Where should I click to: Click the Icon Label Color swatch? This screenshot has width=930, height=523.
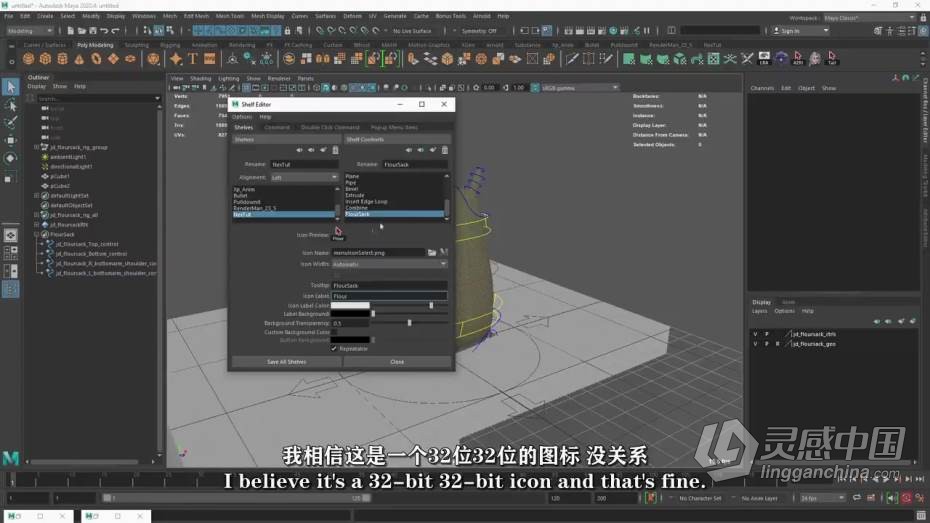350,305
